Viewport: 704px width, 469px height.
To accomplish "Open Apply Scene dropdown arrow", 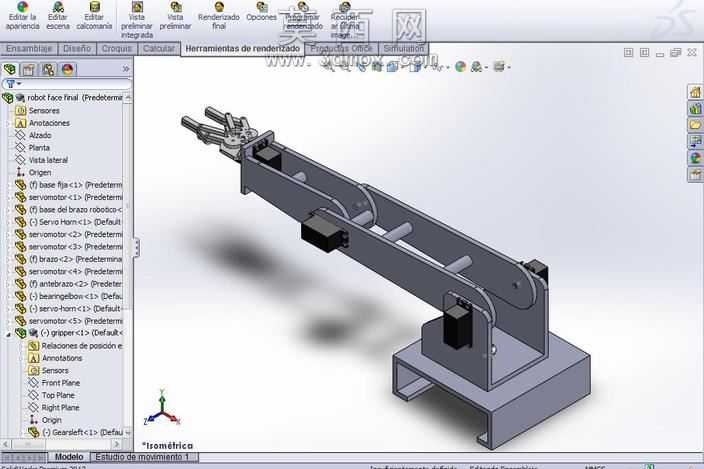I will click(486, 68).
